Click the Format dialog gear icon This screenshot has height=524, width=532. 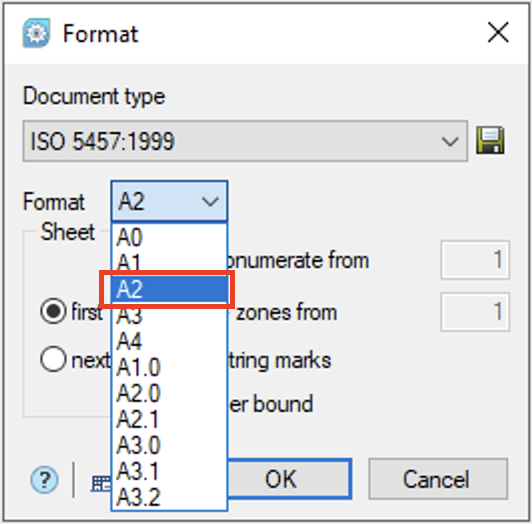pyautogui.click(x=36, y=33)
